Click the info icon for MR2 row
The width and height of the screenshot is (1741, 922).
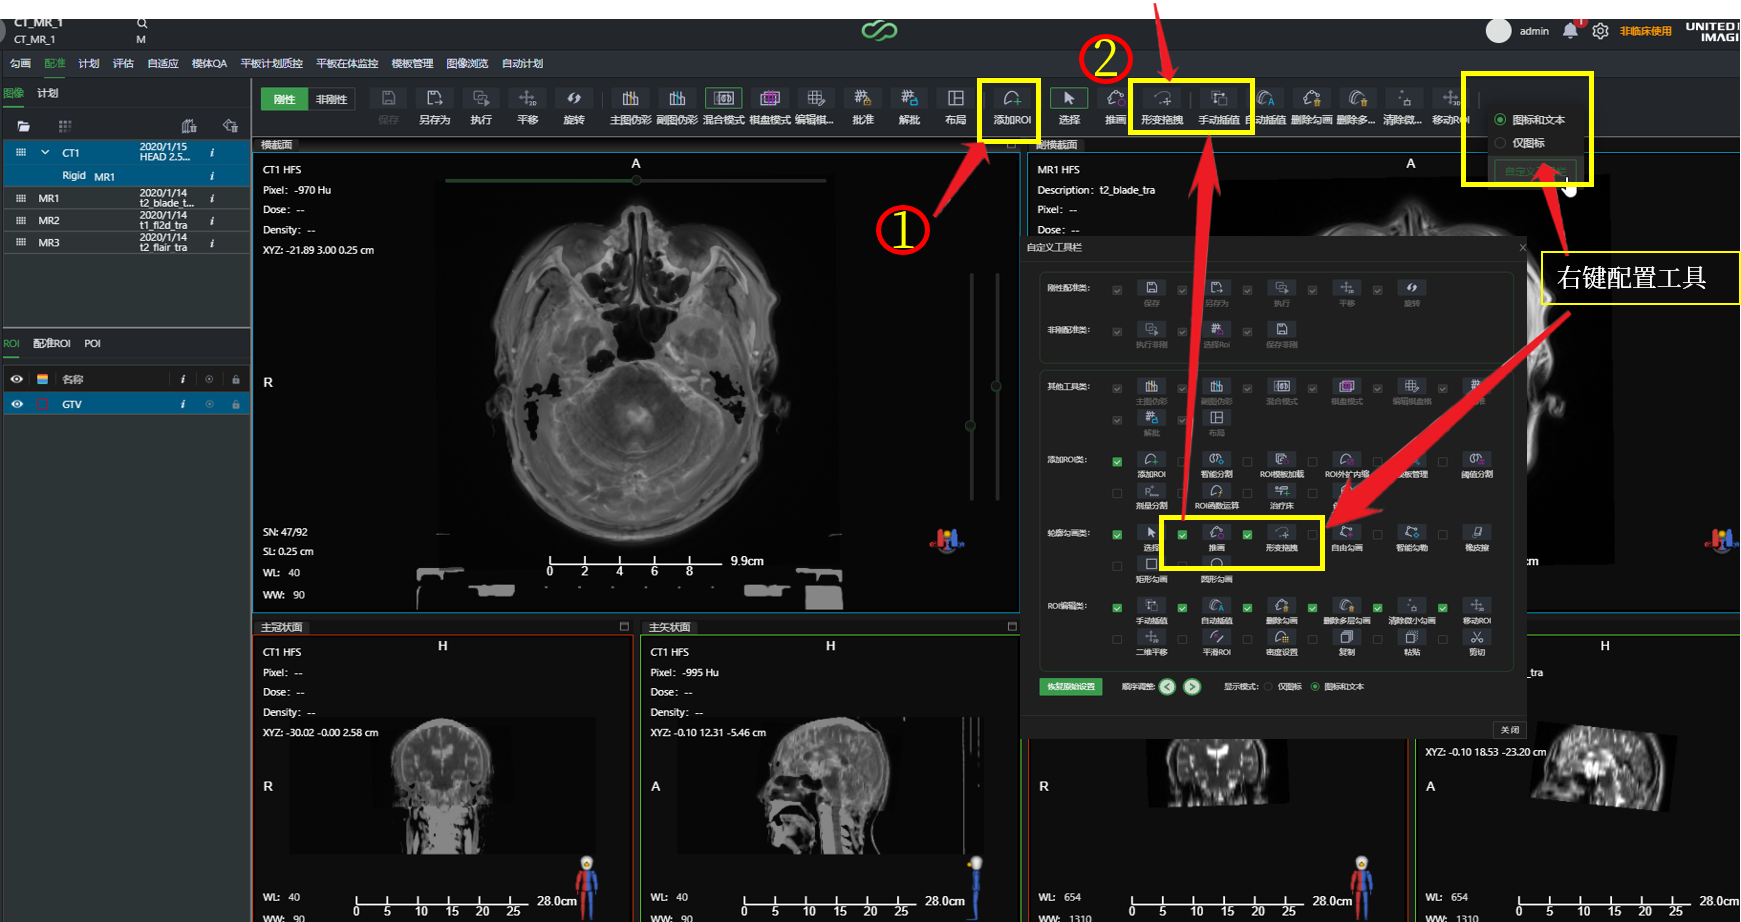point(212,220)
